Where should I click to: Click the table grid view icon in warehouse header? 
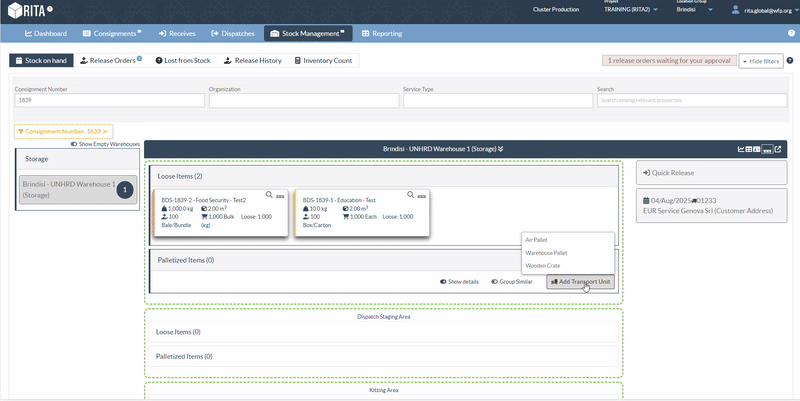click(x=749, y=149)
